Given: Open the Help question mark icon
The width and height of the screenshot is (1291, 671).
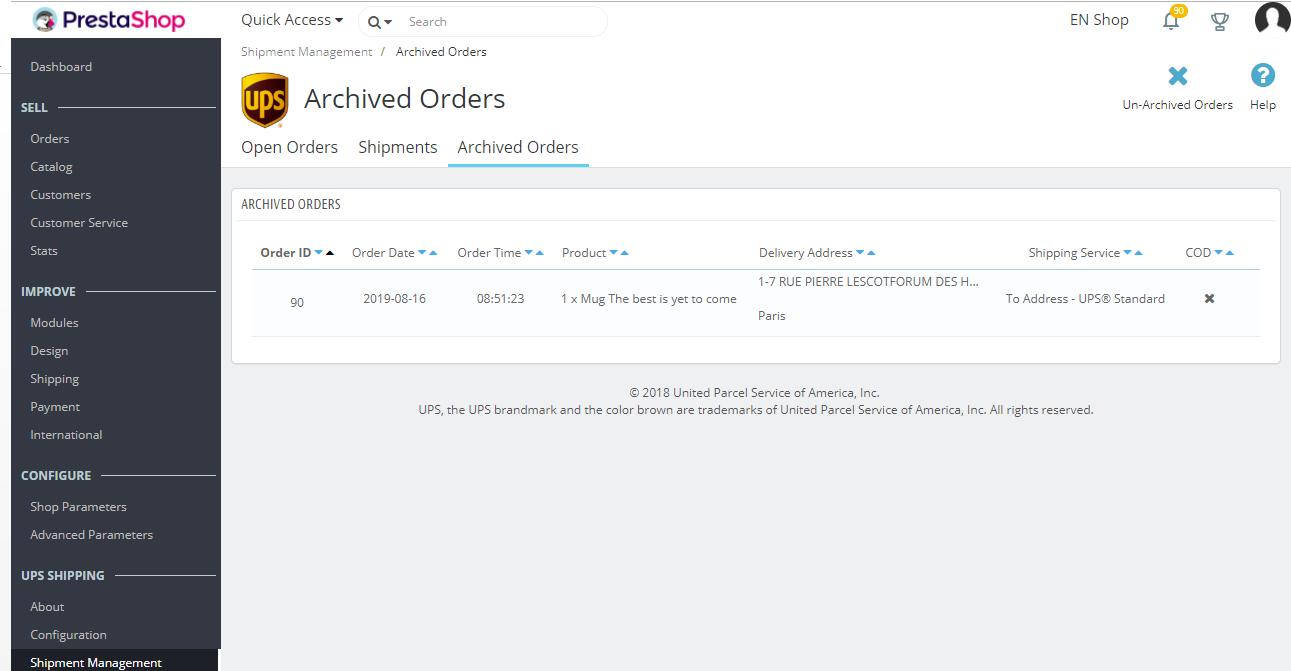Looking at the screenshot, I should pos(1263,75).
